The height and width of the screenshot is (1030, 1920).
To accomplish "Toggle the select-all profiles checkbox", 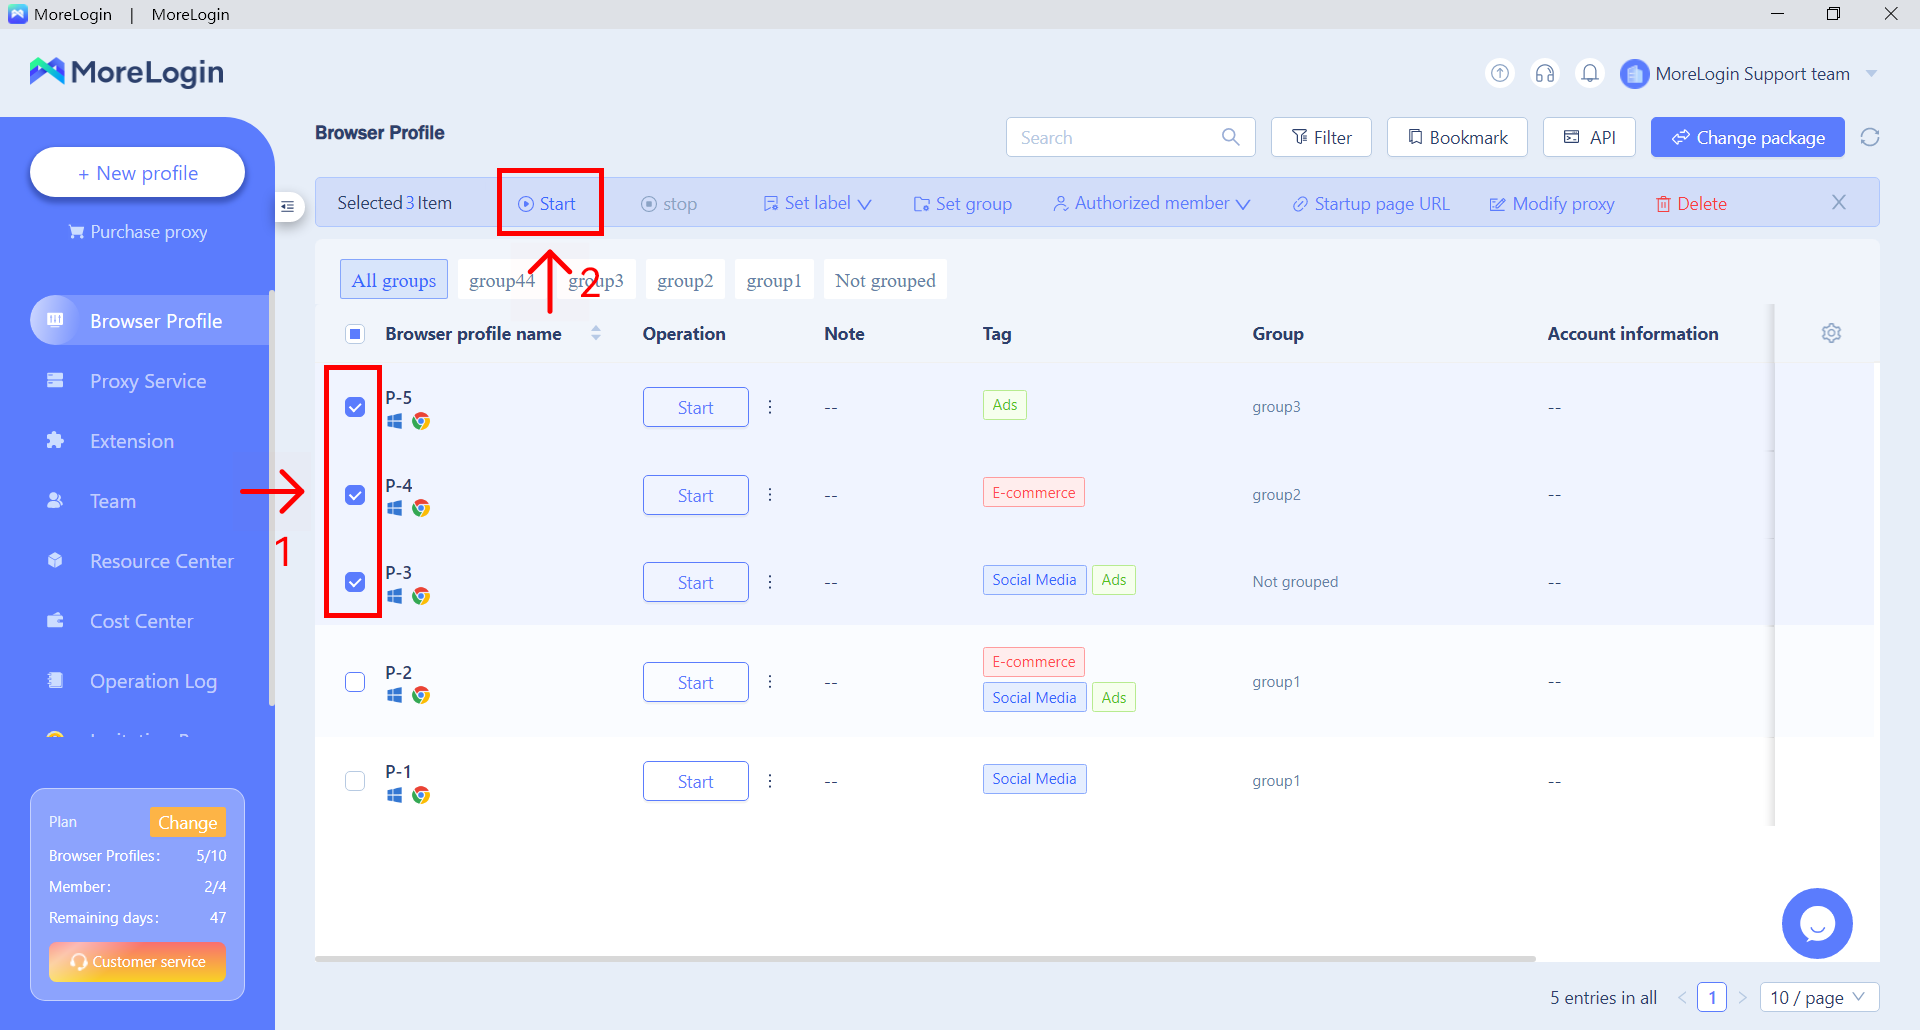I will click(x=355, y=334).
